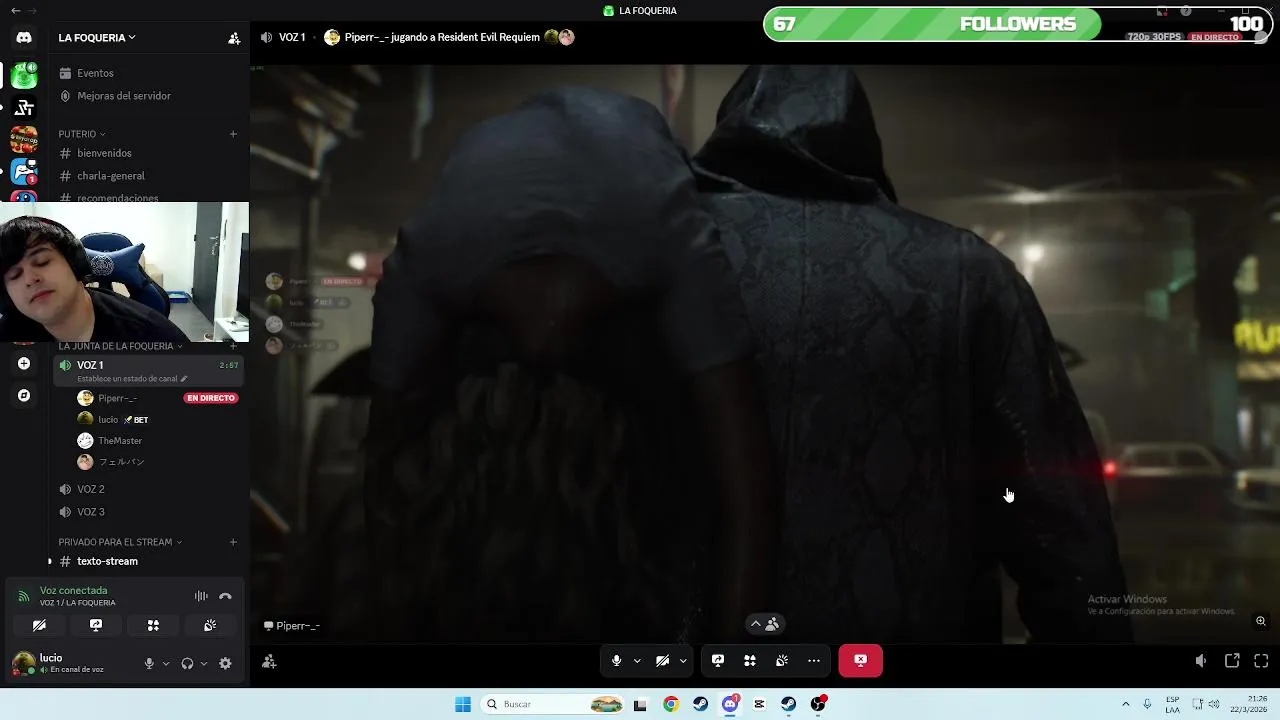Mute microphone in the user panel
The image size is (1280, 720).
pyautogui.click(x=149, y=663)
